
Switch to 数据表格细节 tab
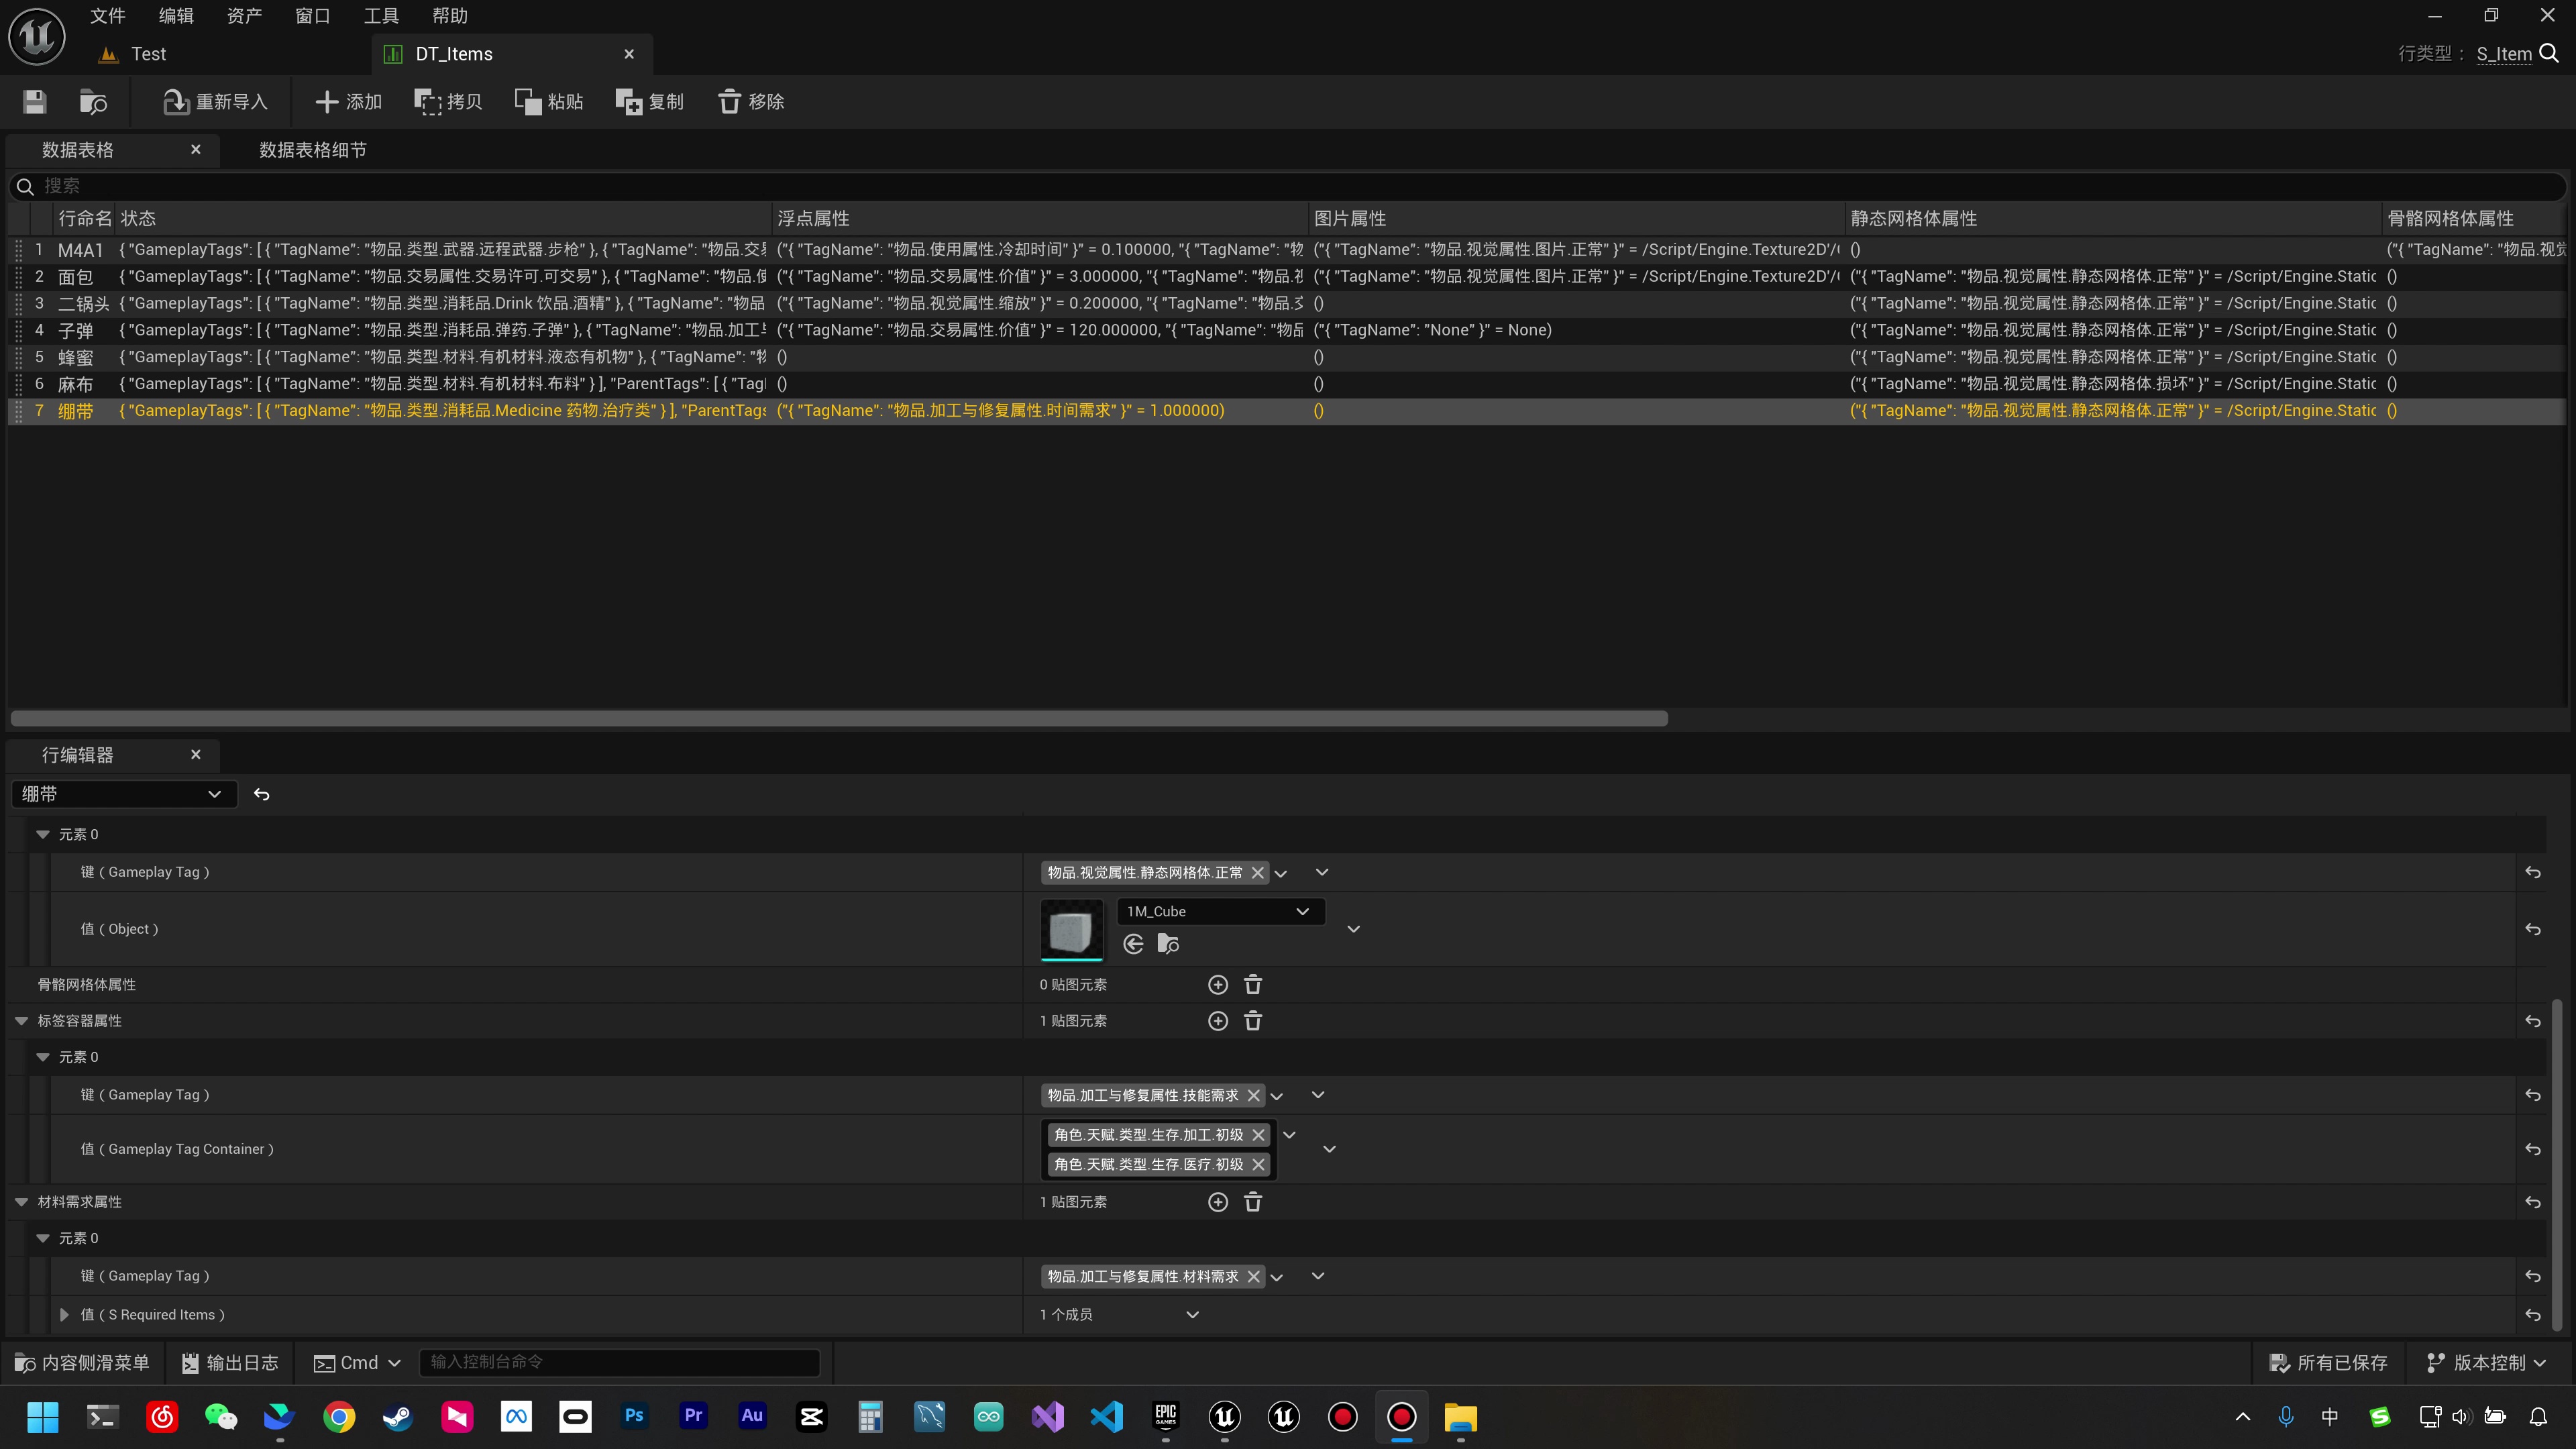312,150
